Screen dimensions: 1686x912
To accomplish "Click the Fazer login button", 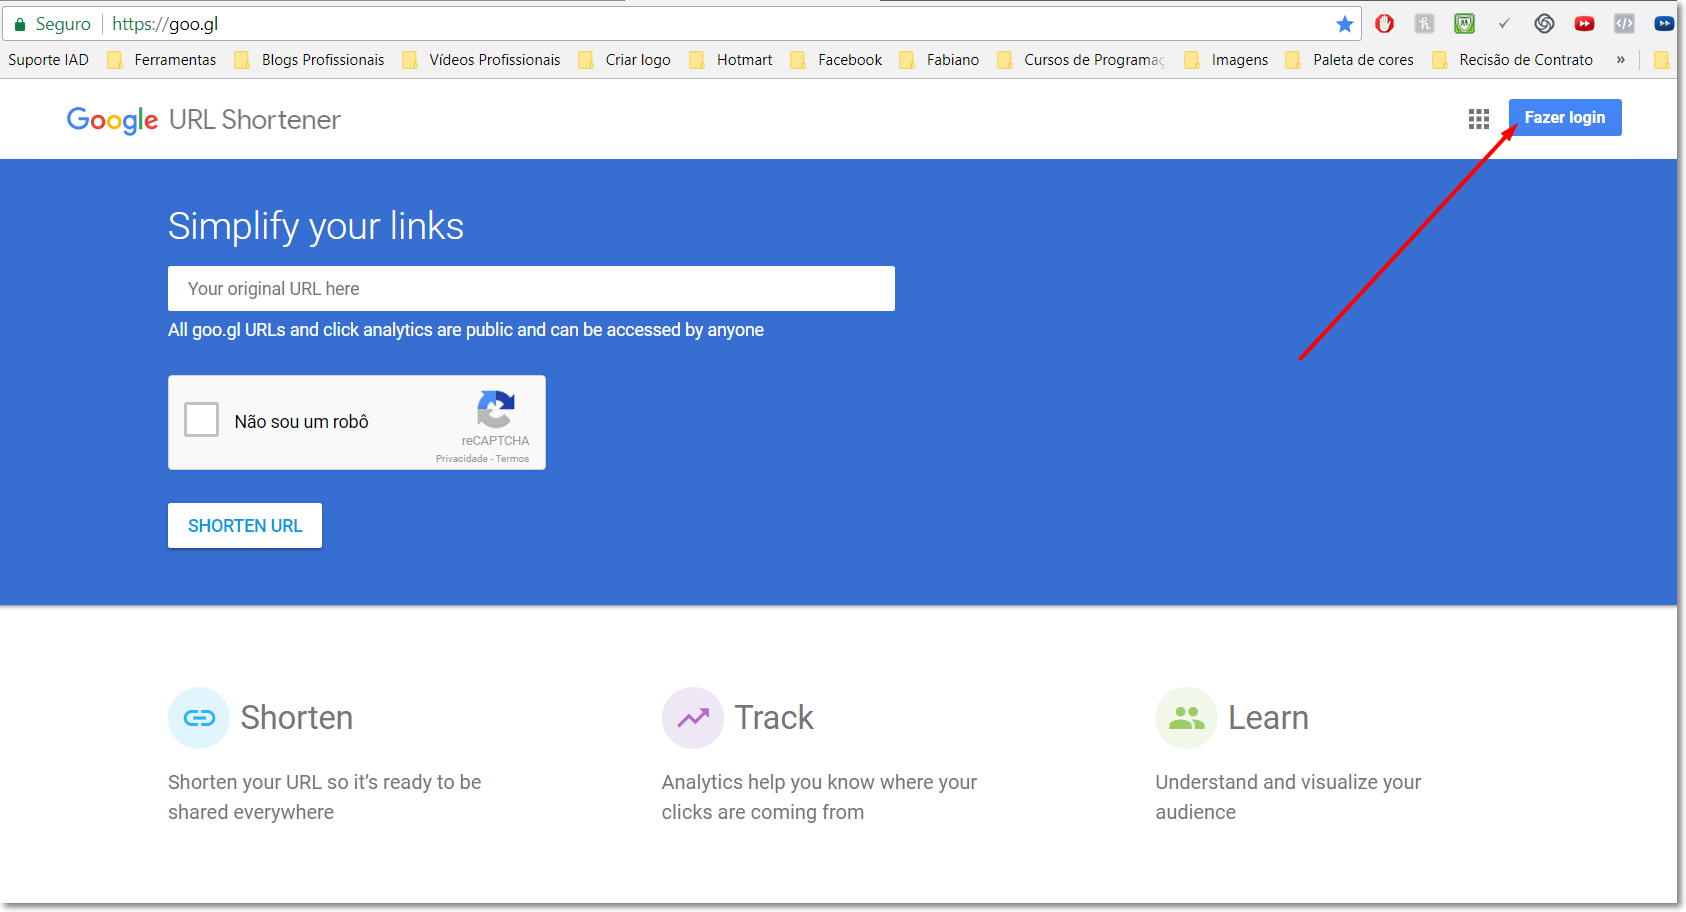I will pos(1565,117).
